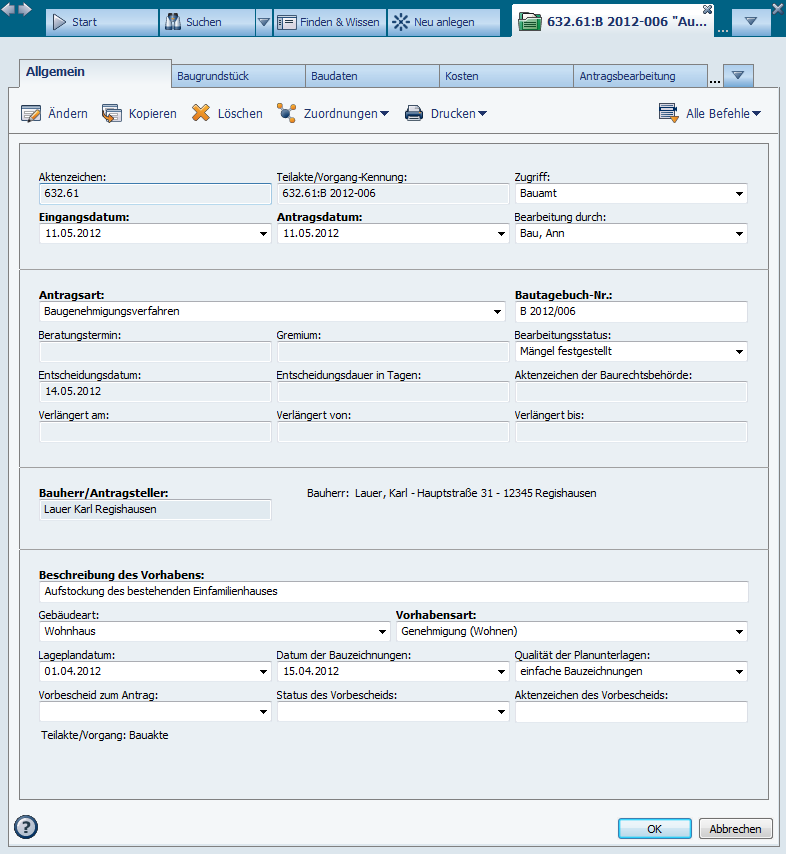786x854 pixels.
Task: Click the Neu anlegen snowflake icon
Action: click(400, 22)
